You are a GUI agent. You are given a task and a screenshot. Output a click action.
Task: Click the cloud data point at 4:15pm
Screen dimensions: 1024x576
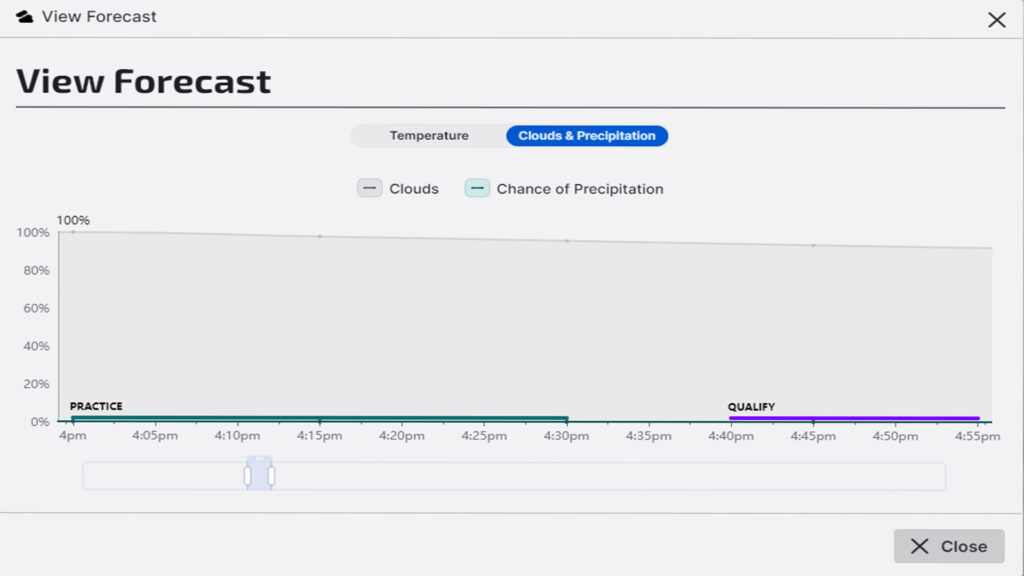point(320,237)
